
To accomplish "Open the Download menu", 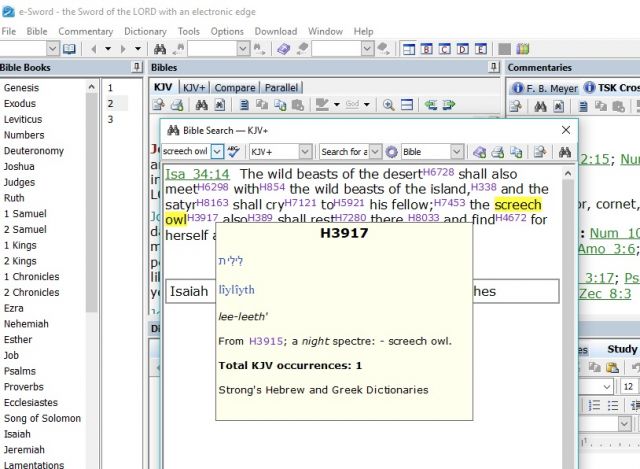I will (276, 31).
